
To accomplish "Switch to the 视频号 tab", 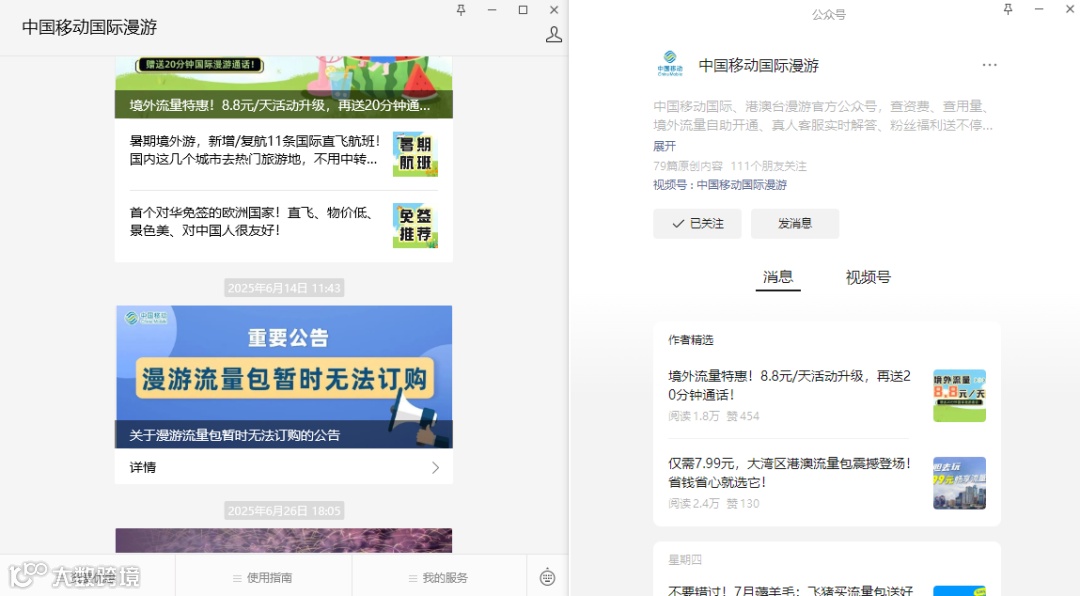I will coord(868,277).
